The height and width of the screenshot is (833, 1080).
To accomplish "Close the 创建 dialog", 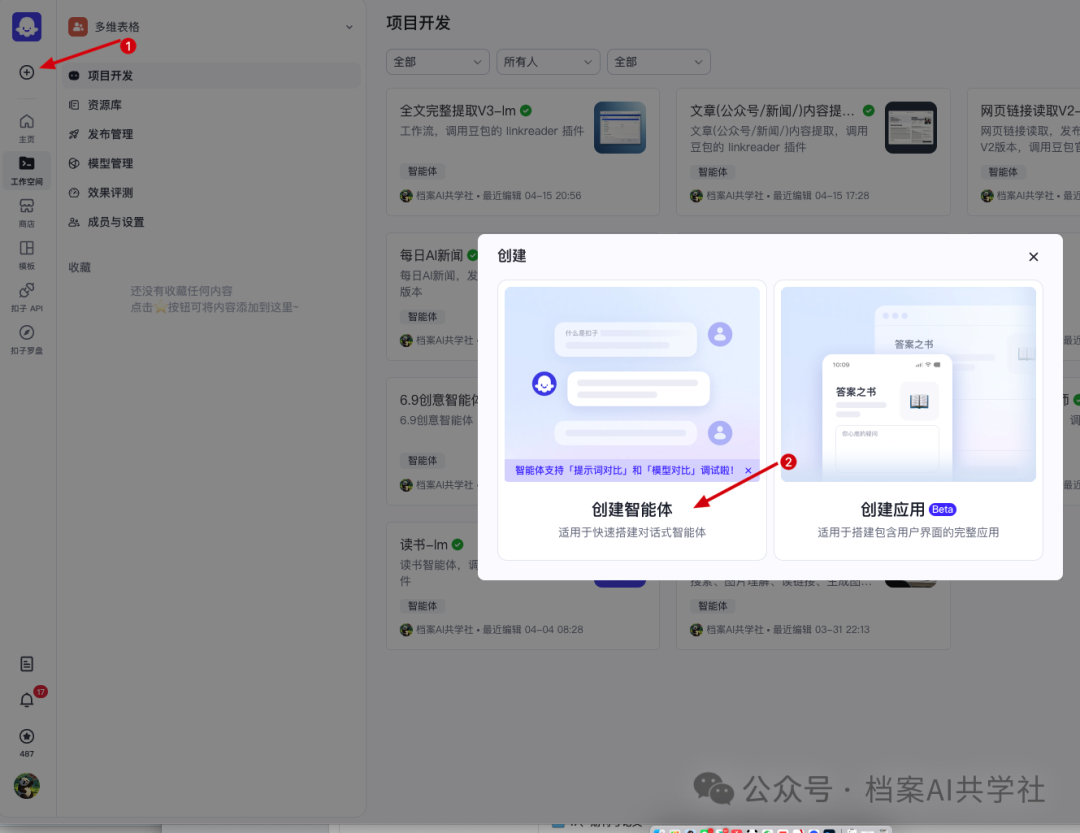I will [1033, 257].
